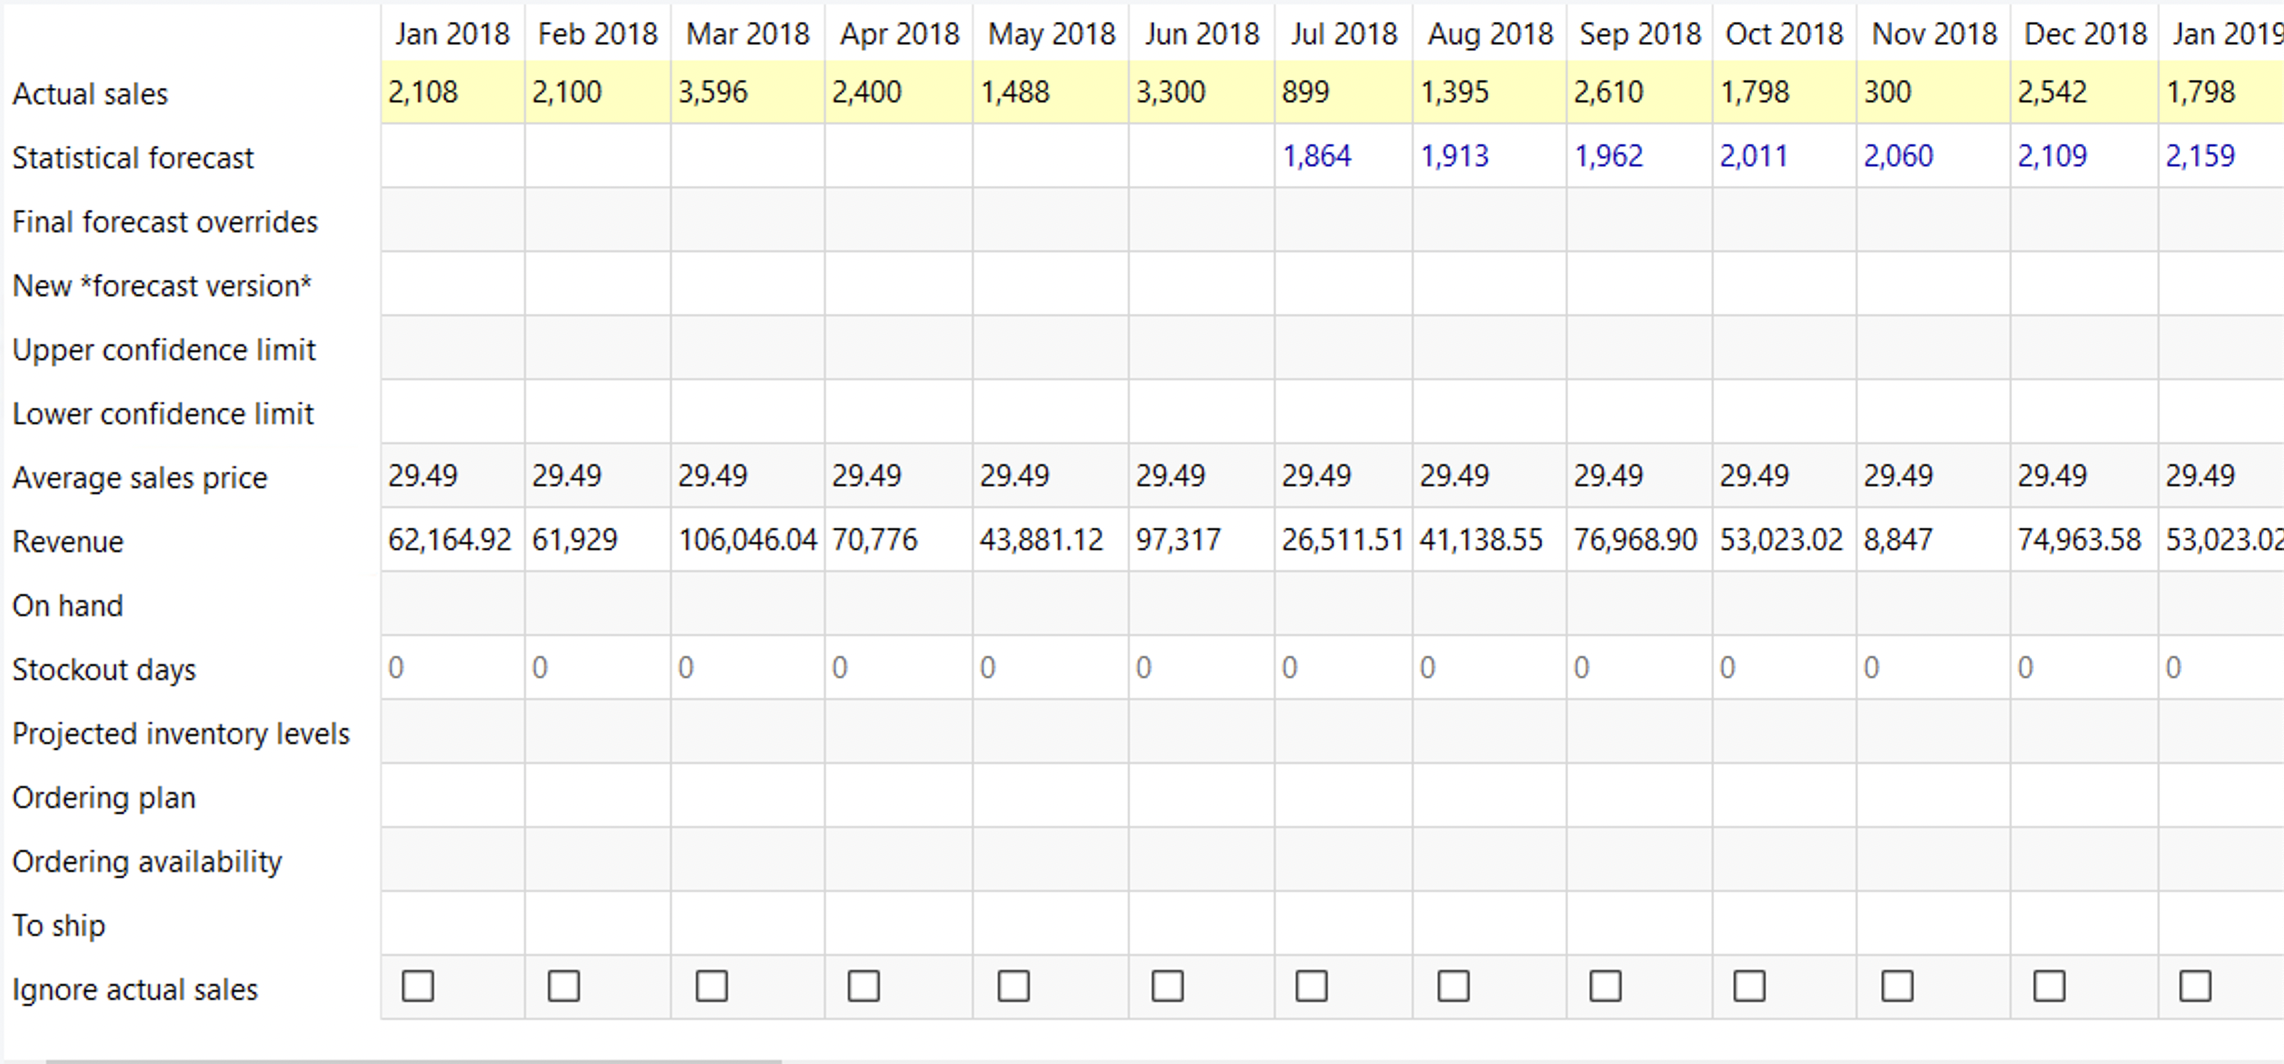Tick Ignore actual sales checkbox under Mar 2018
Viewport: 2284px width, 1064px height.
tap(712, 986)
